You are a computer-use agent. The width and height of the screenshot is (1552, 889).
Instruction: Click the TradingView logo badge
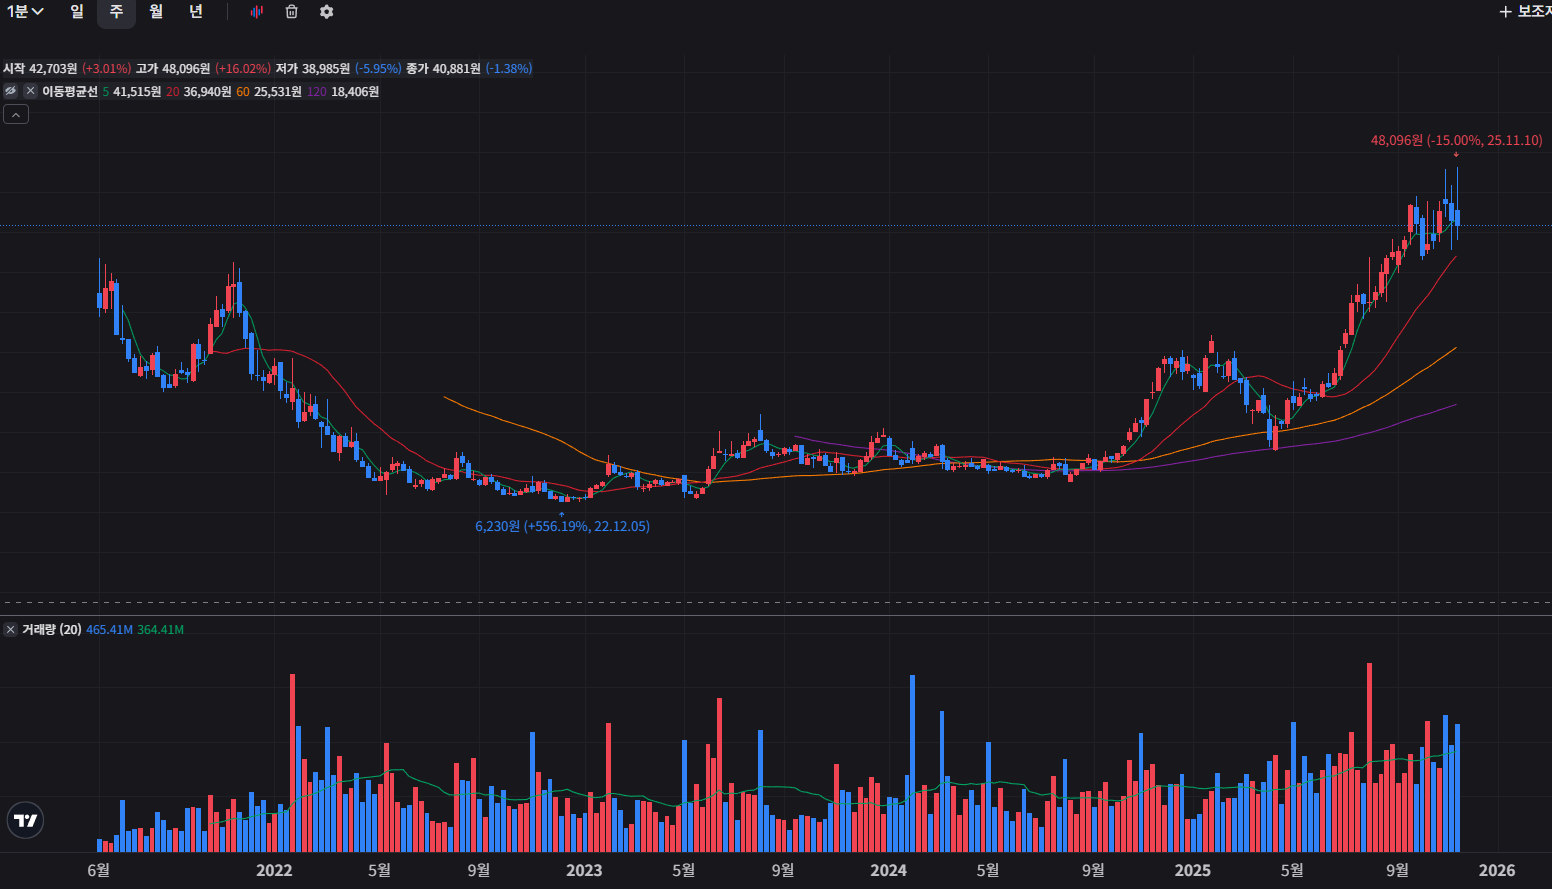[x=25, y=820]
